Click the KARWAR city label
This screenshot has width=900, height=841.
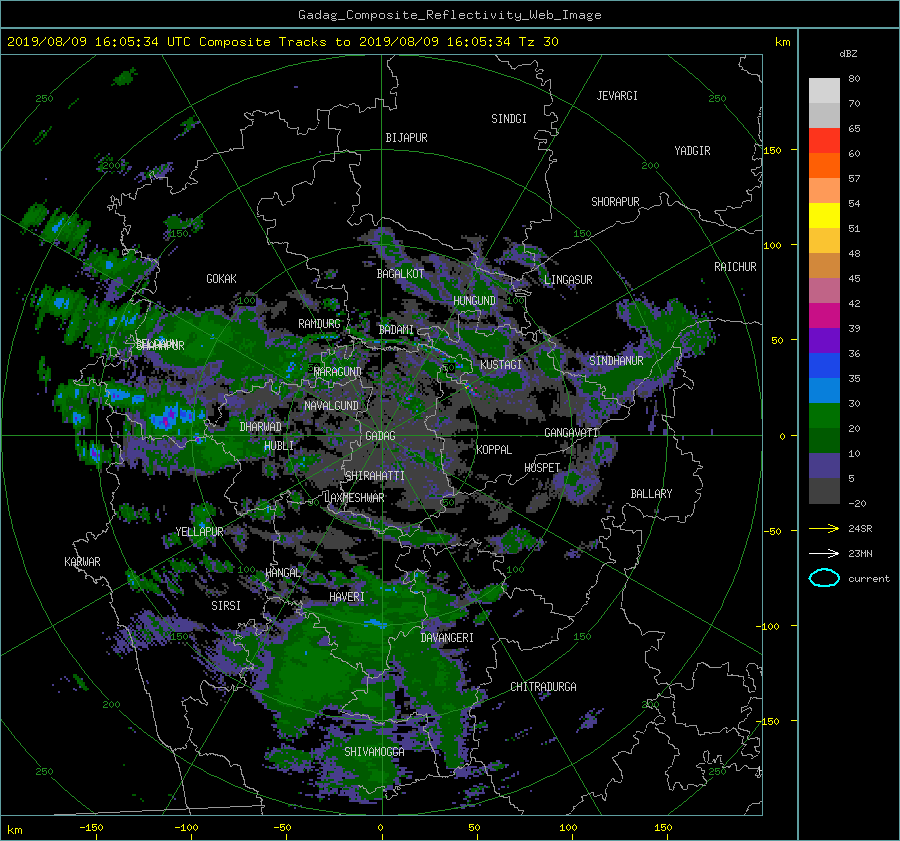[82, 562]
